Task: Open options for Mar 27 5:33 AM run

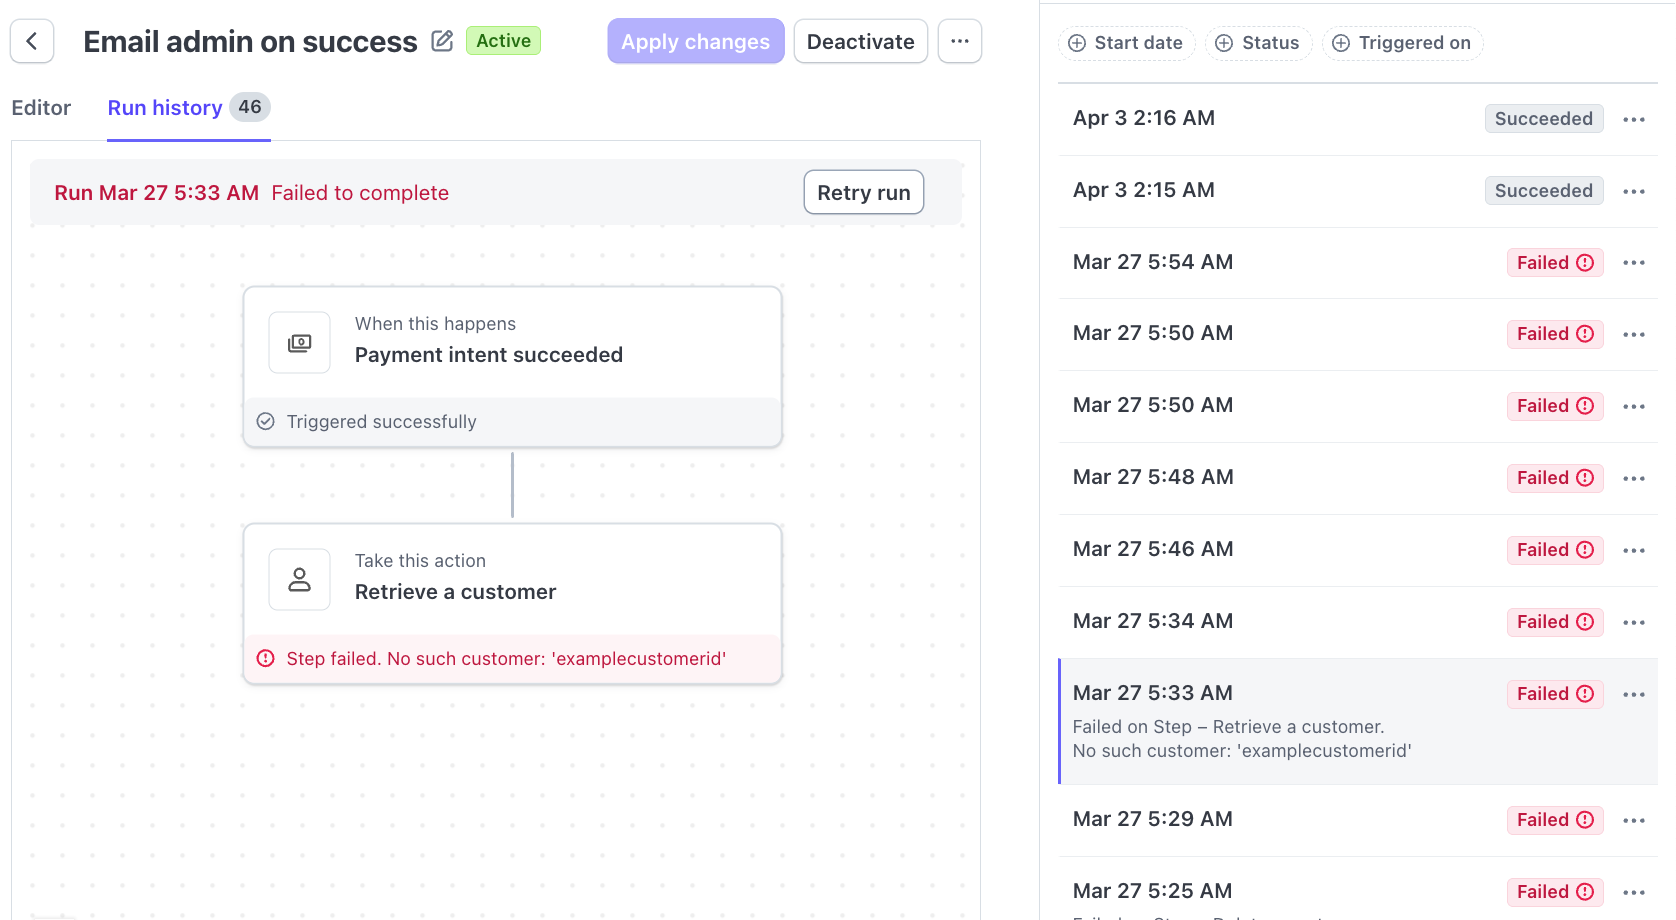Action: pos(1633,695)
